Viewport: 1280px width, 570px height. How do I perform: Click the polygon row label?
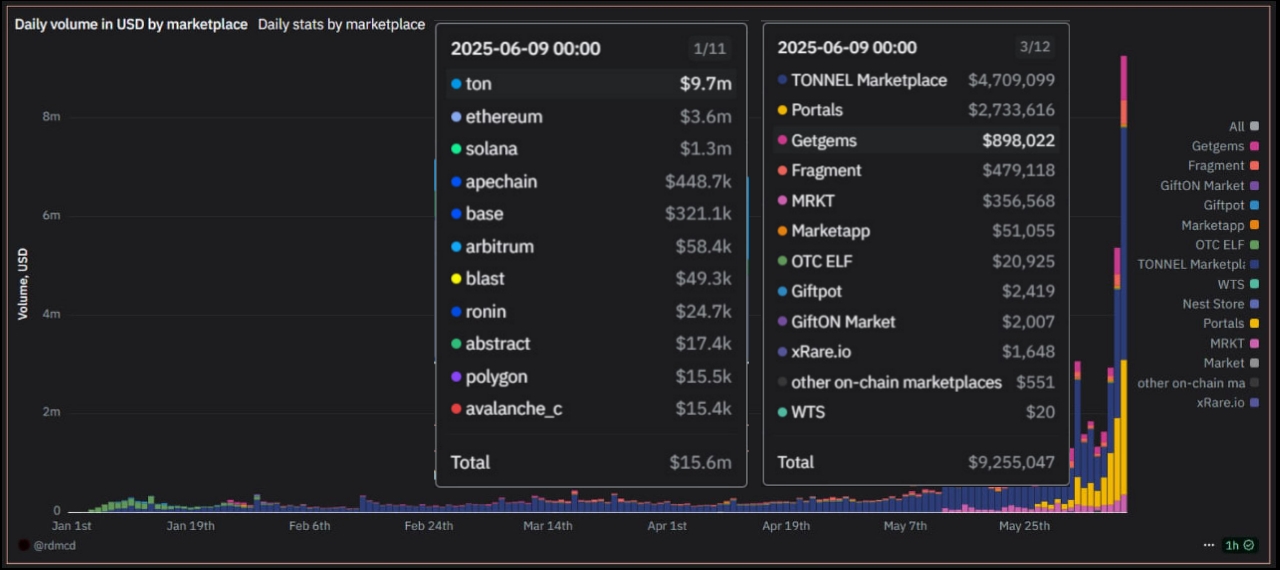496,376
